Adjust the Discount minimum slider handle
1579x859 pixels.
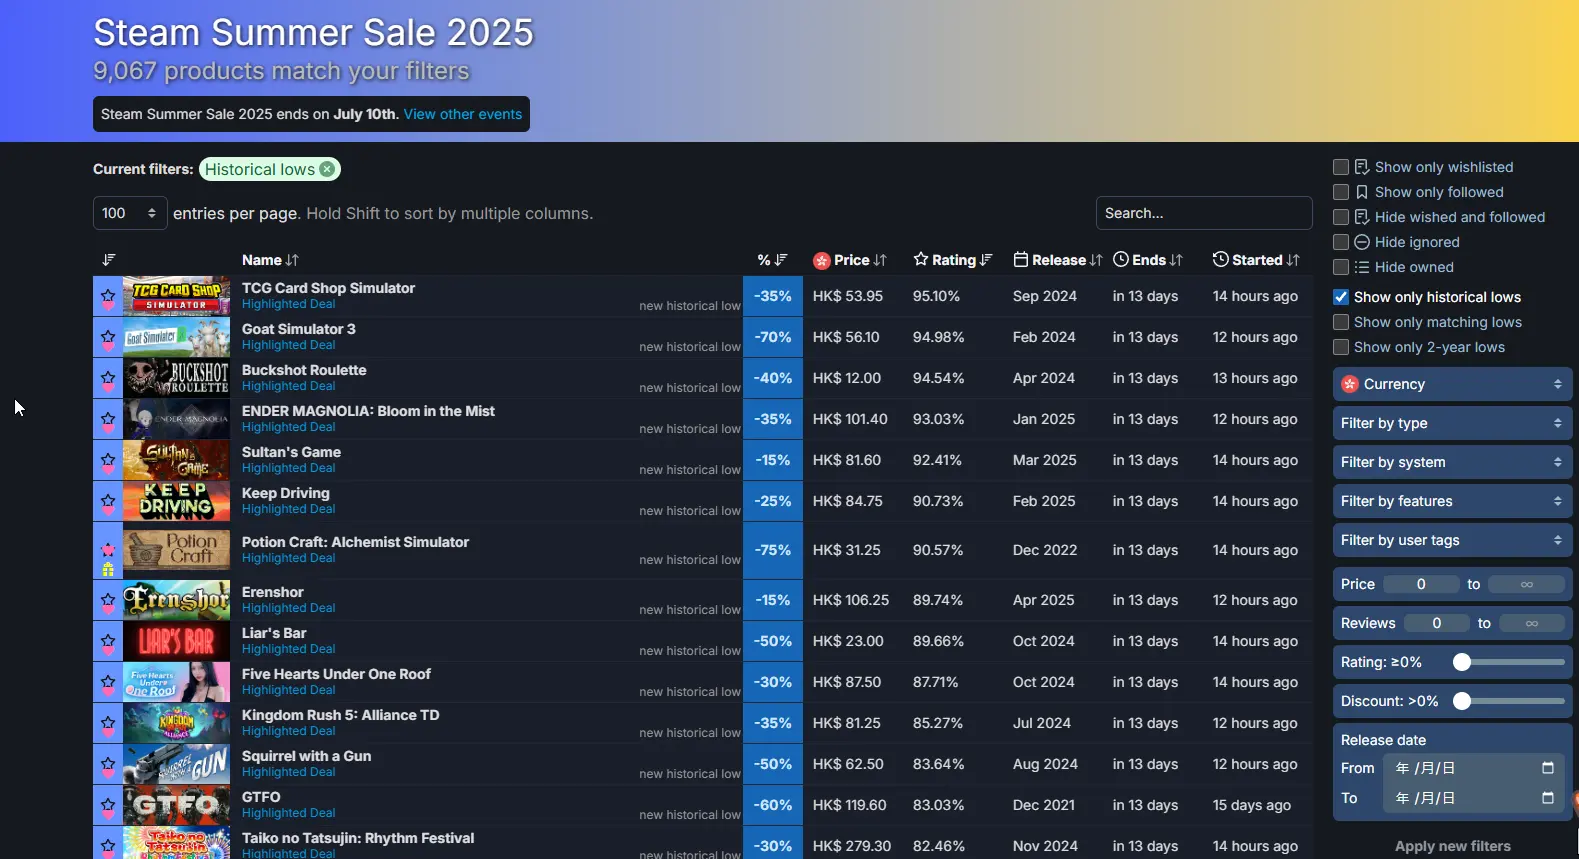pos(1462,701)
